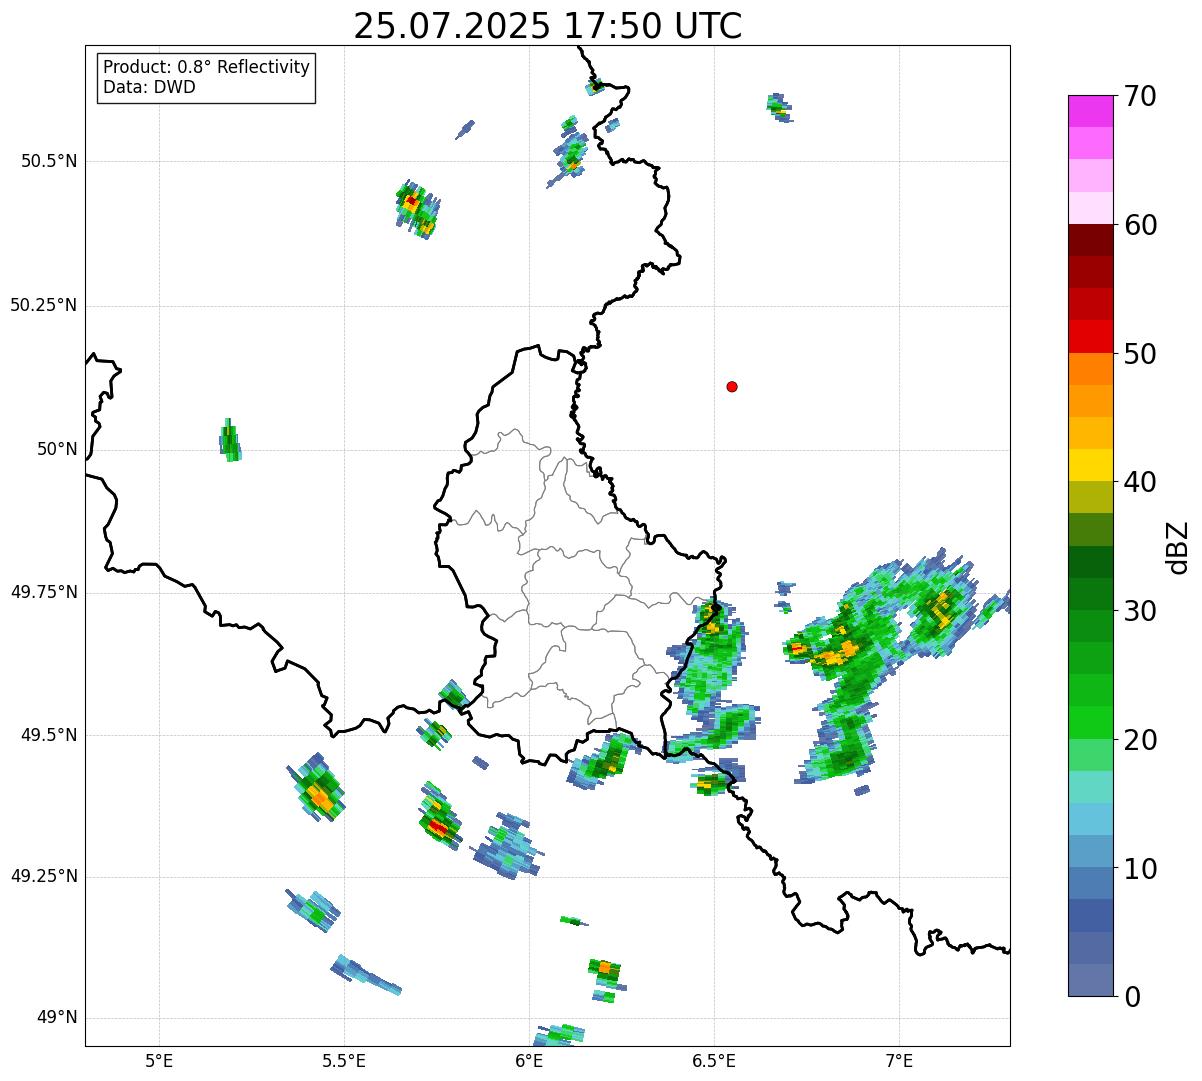Image resolution: width=1202 pixels, height=1081 pixels.
Task: Click the 50.25°N latitude label
Action: tap(43, 305)
